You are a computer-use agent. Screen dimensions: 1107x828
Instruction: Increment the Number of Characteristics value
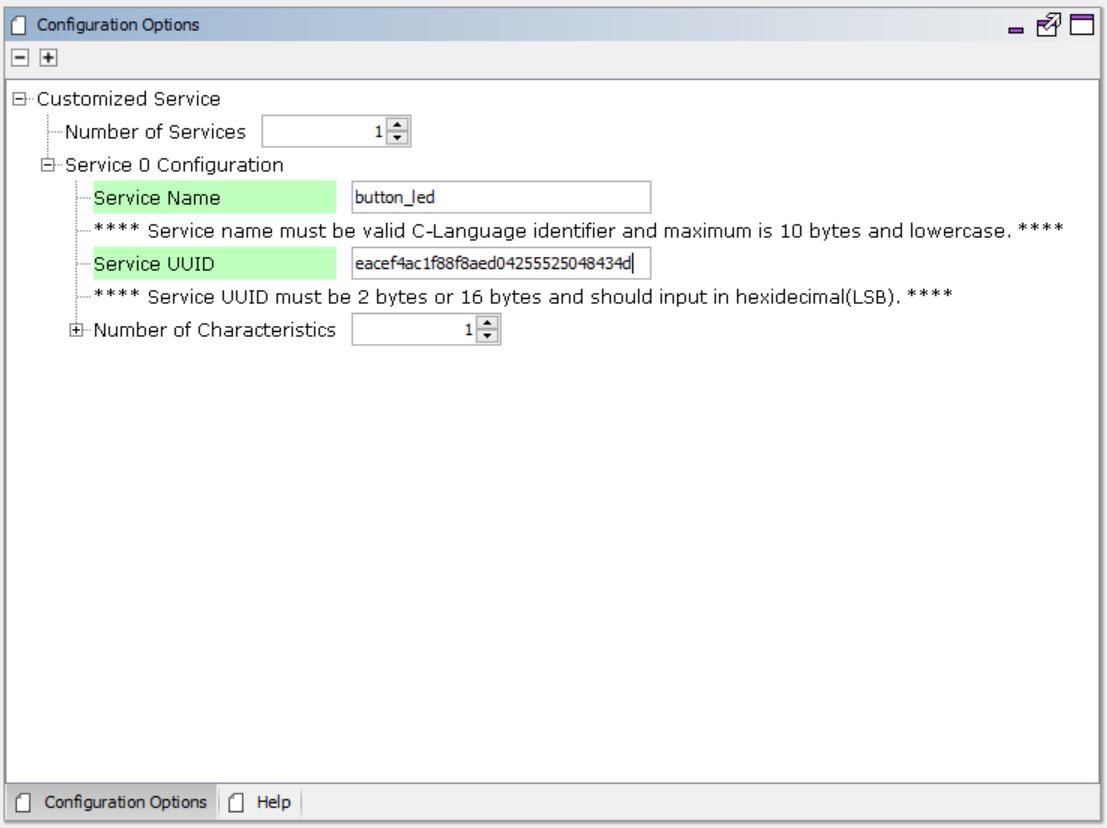tap(487, 323)
